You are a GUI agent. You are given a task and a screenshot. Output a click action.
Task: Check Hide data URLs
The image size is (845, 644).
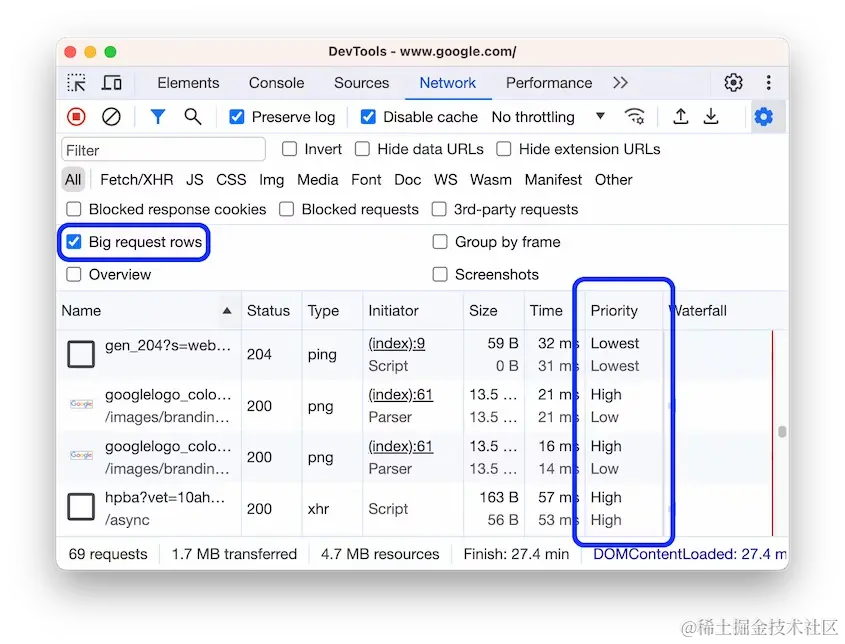362,149
